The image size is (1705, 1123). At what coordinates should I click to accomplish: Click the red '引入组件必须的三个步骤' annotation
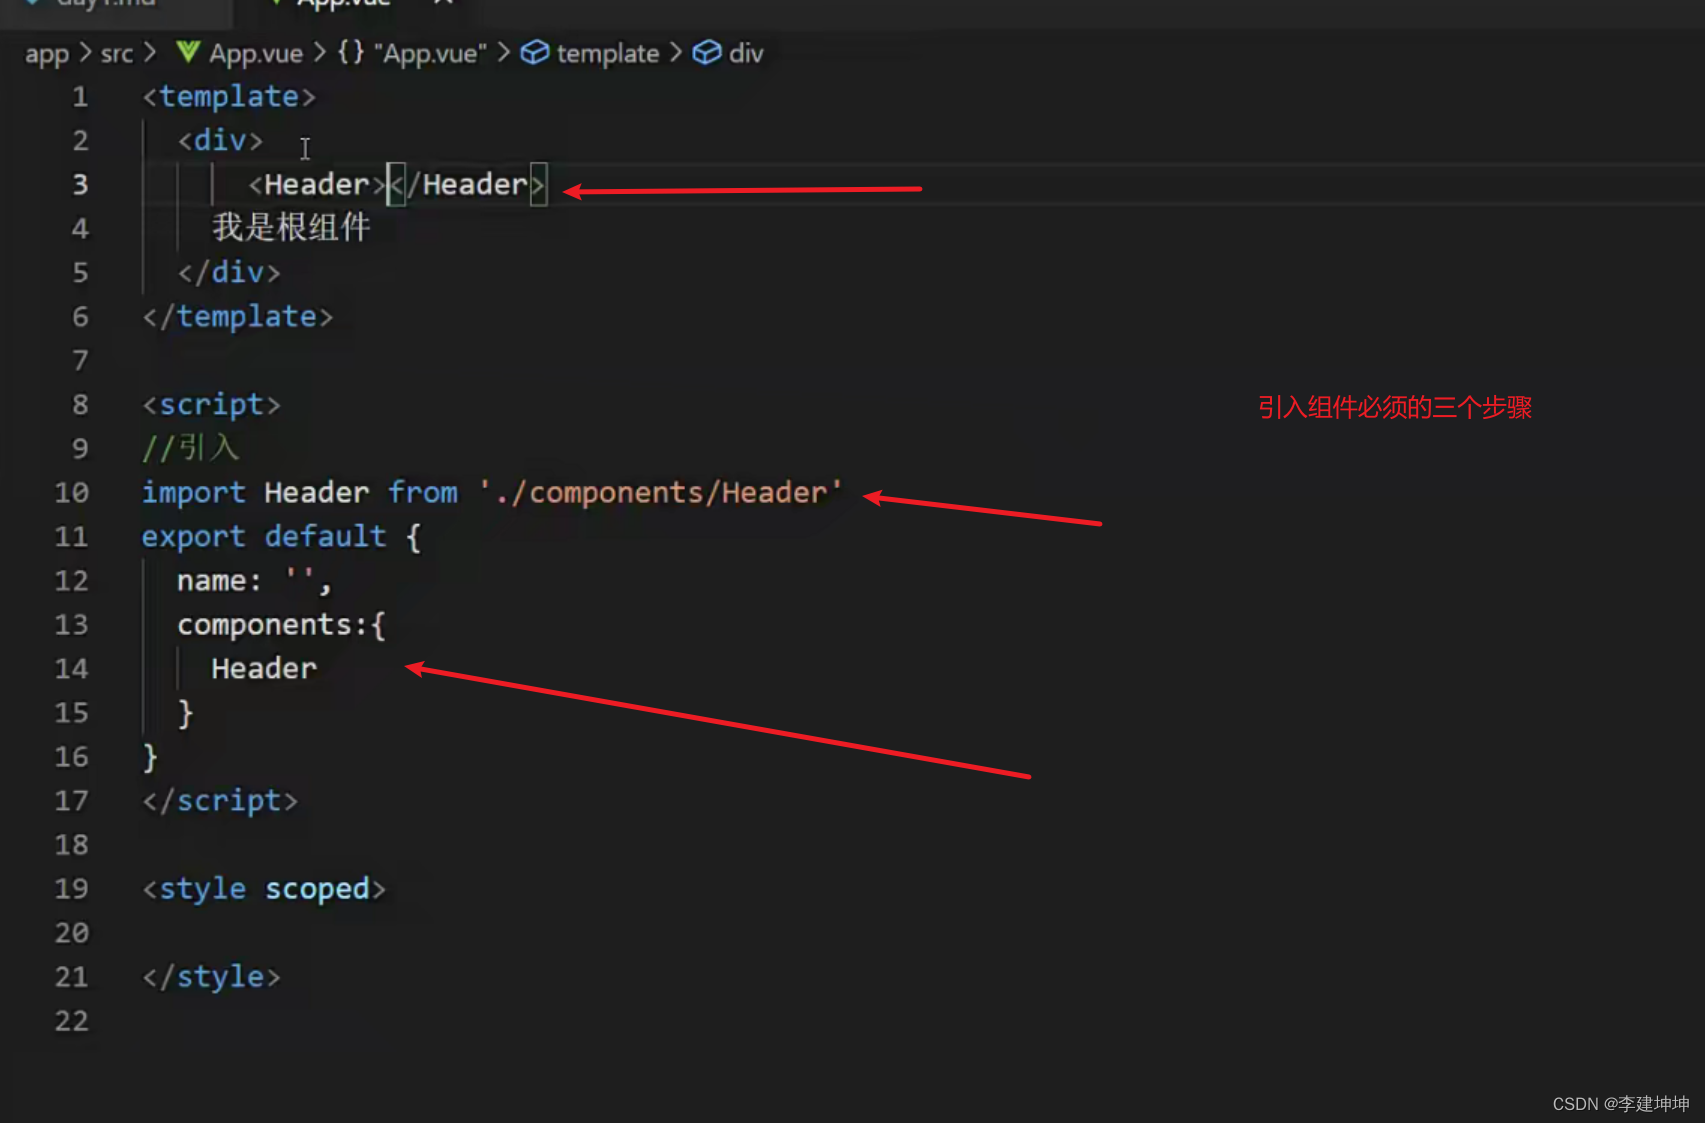[1394, 408]
